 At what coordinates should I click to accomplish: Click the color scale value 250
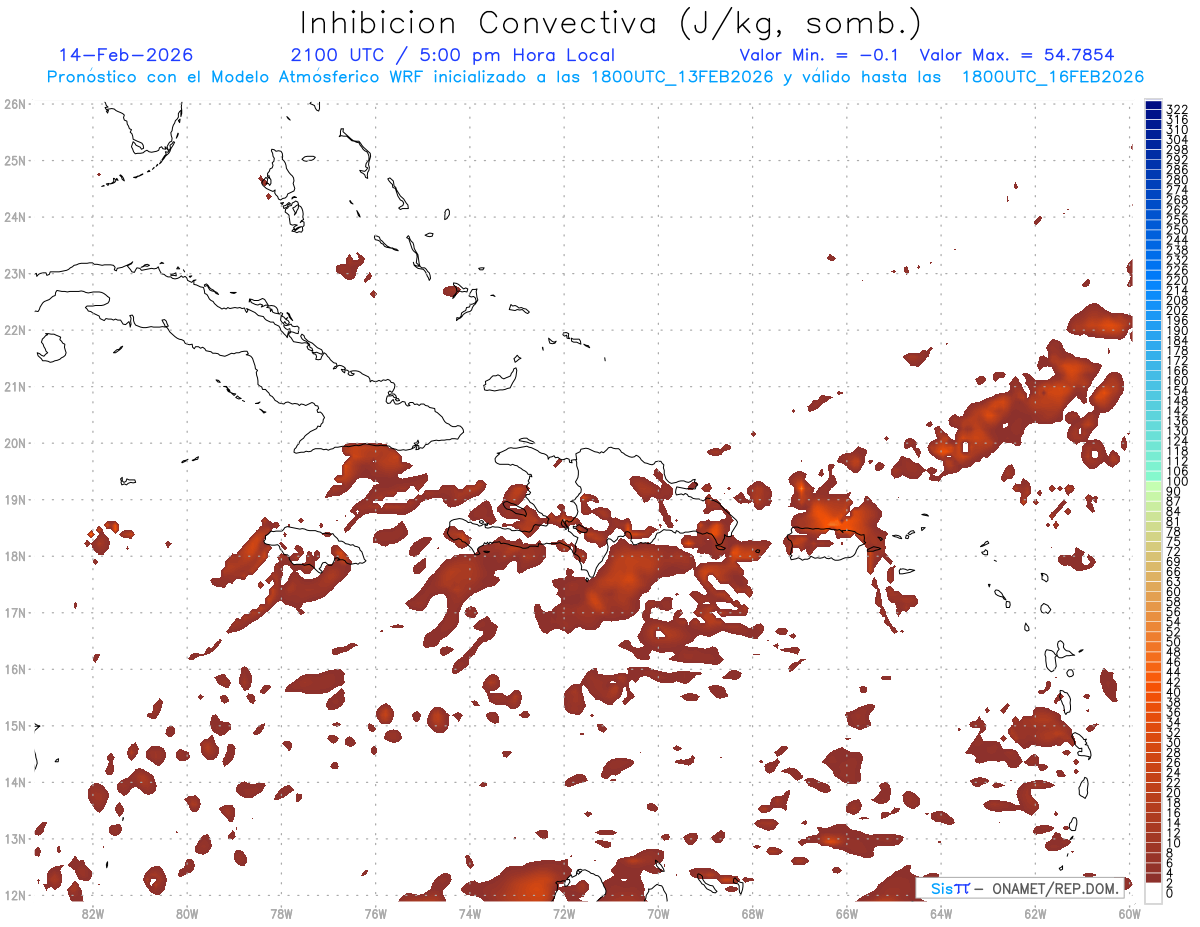pos(1177,230)
